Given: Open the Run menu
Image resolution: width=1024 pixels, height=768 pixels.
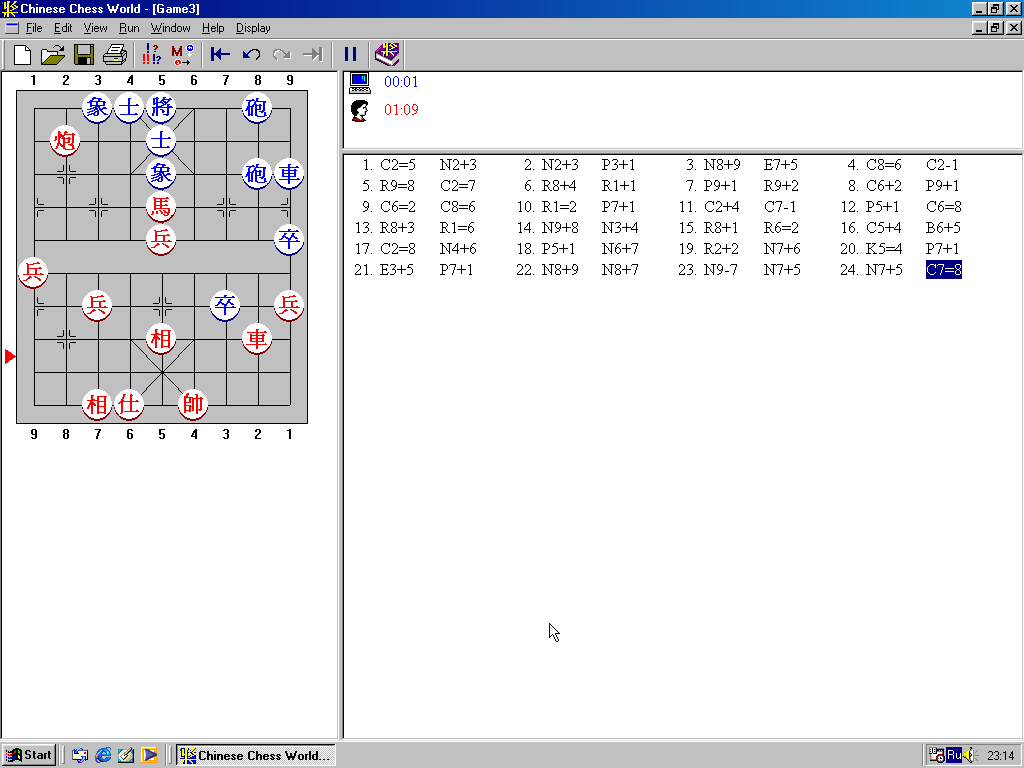Looking at the screenshot, I should click(x=129, y=28).
